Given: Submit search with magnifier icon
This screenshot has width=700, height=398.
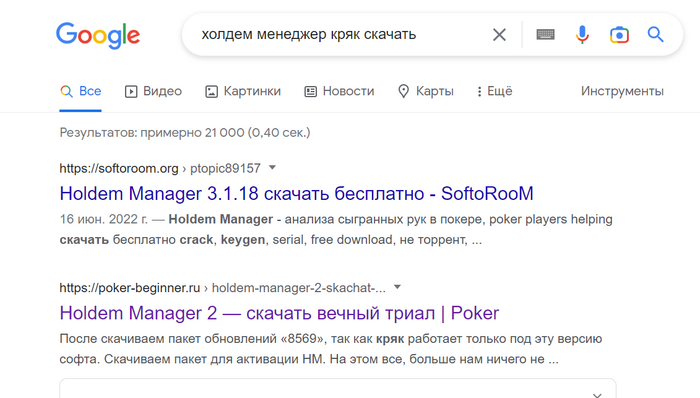Looking at the screenshot, I should point(655,34).
